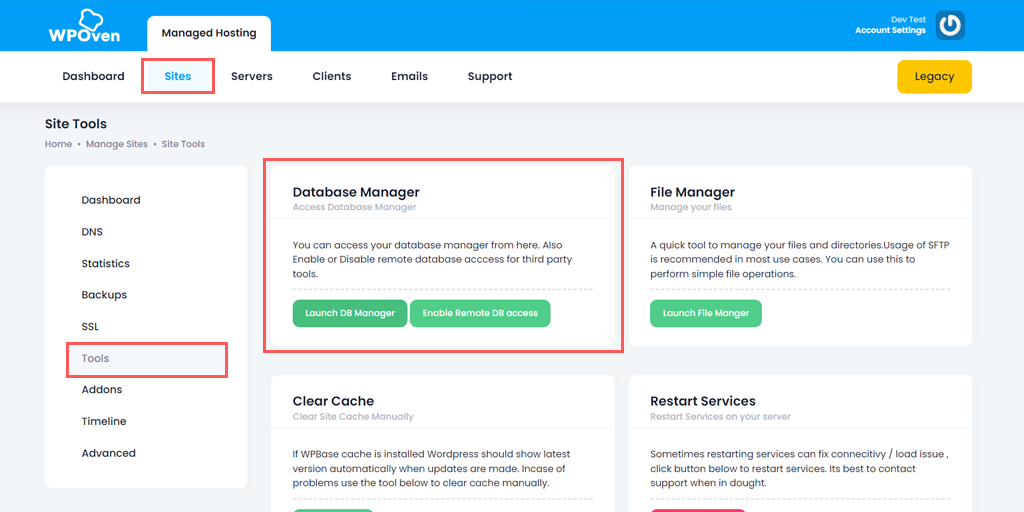Open Statistics in the site sidebar
1024x512 pixels.
pos(106,263)
